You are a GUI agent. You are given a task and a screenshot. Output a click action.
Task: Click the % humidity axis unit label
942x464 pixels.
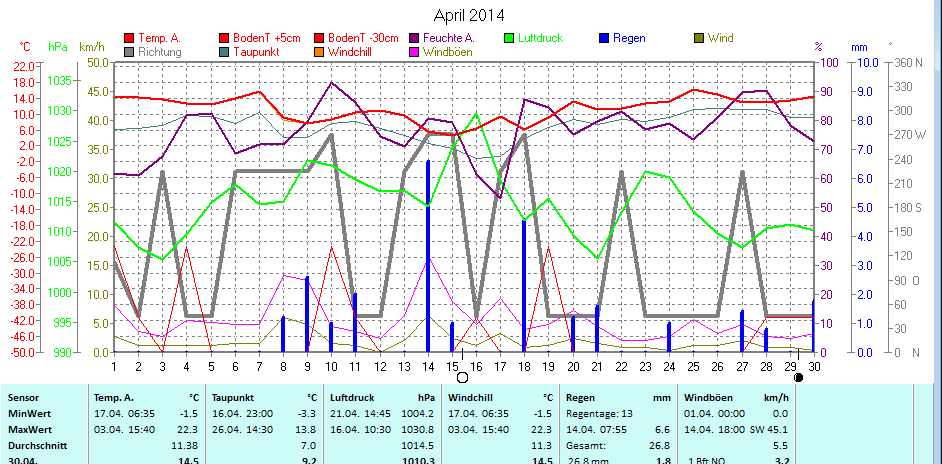(818, 46)
